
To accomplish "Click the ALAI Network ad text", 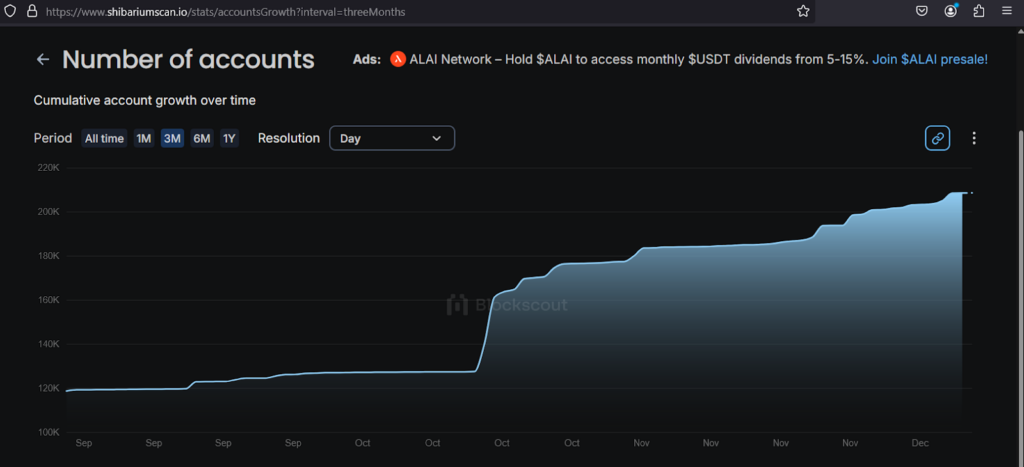I will [639, 59].
